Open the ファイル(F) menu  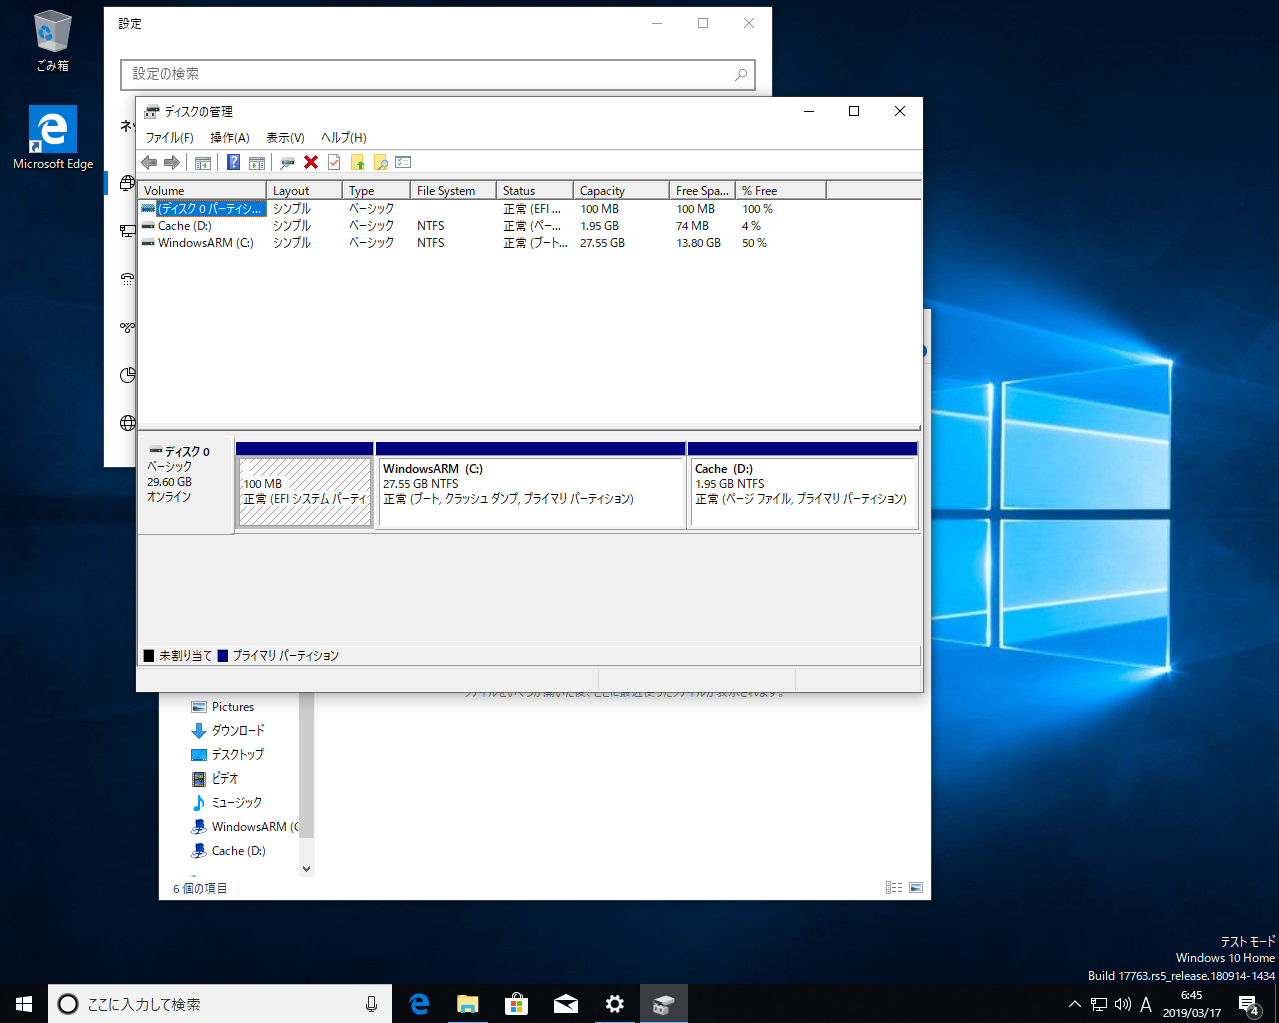(x=170, y=138)
